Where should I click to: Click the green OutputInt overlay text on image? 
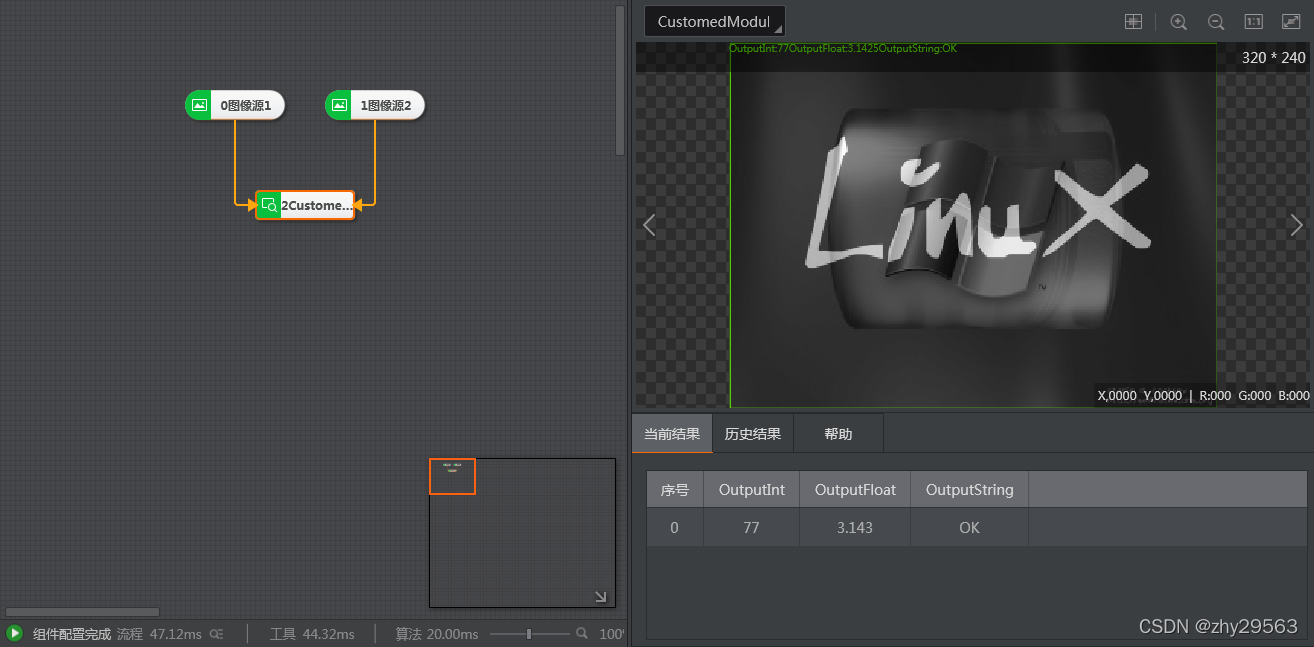[843, 48]
